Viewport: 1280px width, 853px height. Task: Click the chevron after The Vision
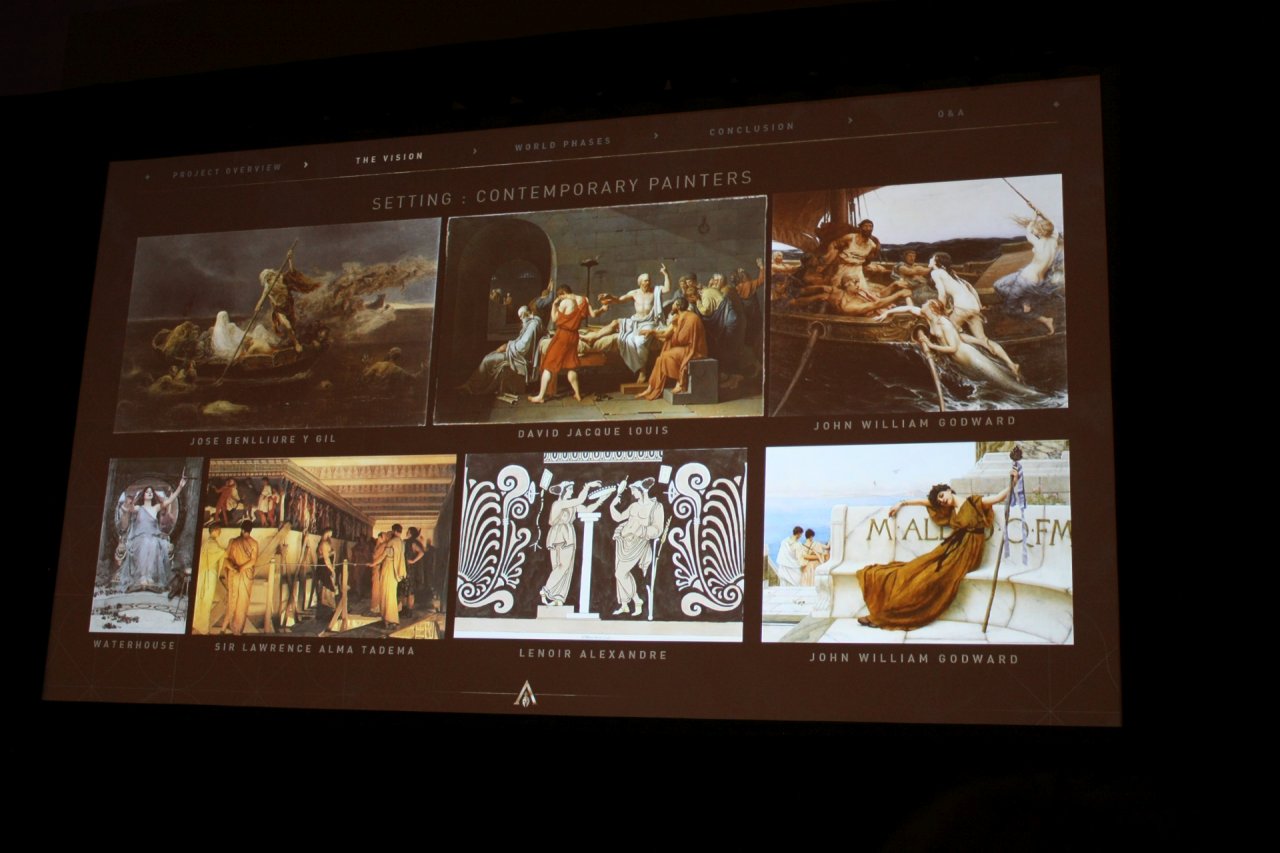point(475,150)
